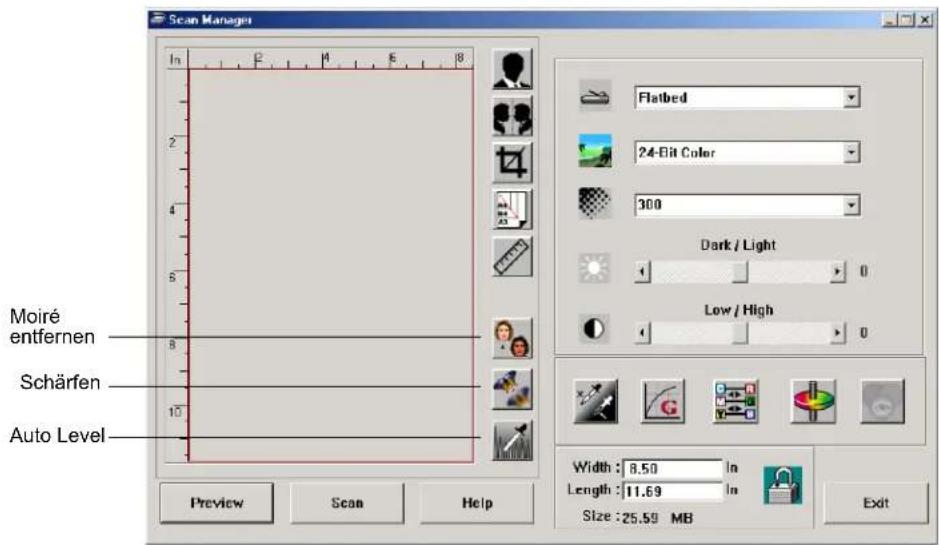This screenshot has height=545, width=939.
Task: Expand the Flatbed source dropdown
Action: pyautogui.click(x=851, y=97)
